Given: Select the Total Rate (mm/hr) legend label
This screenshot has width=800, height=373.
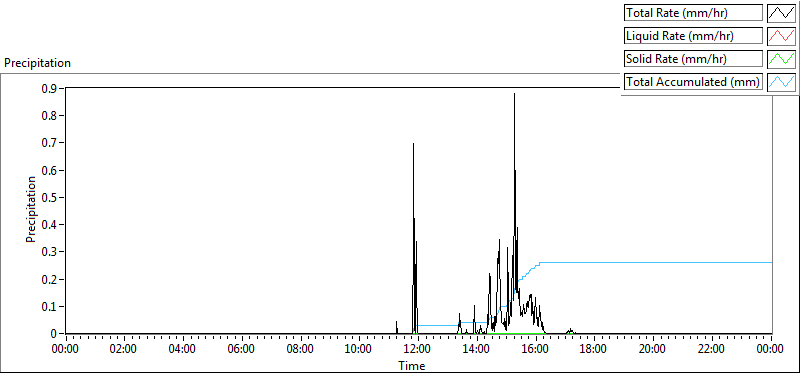Looking at the screenshot, I should click(693, 13).
